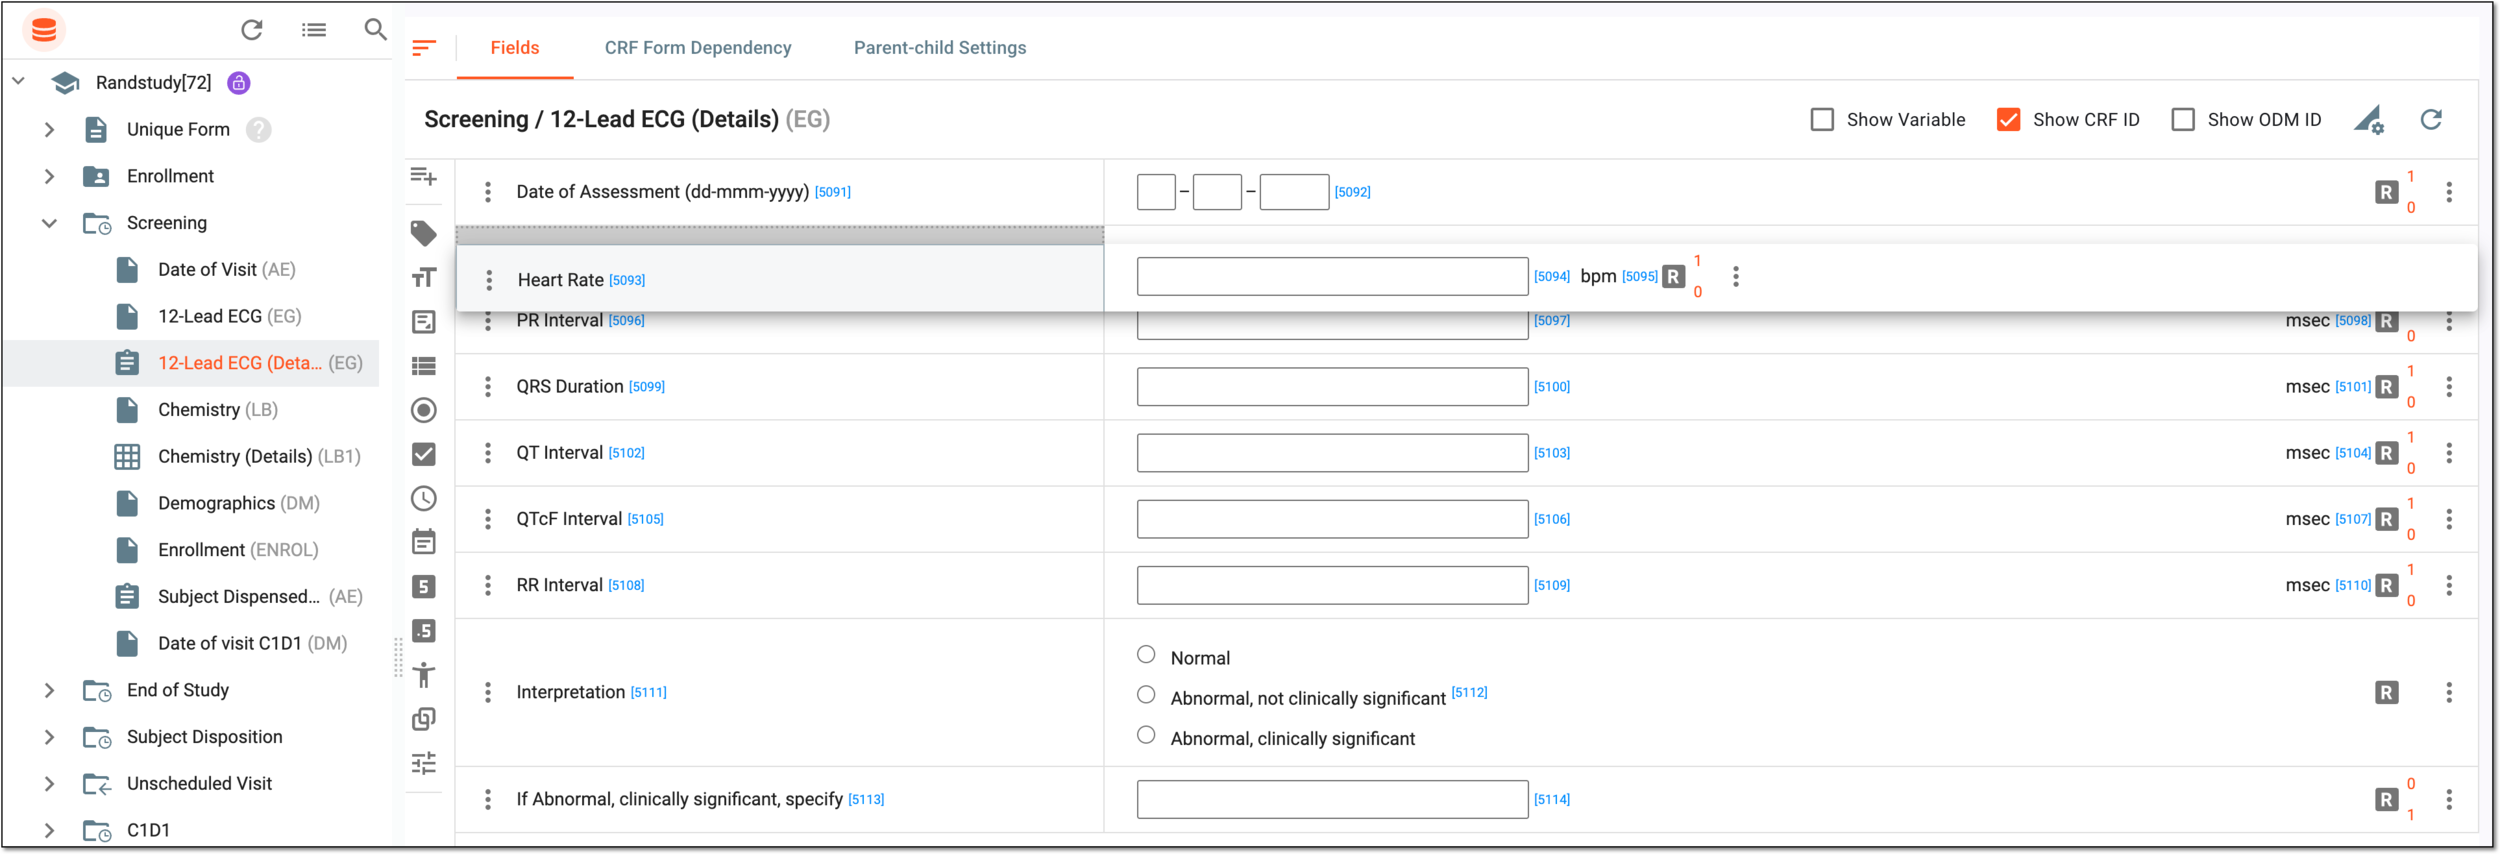This screenshot has width=2500, height=854.
Task: Open more options for Heart Rate row
Action: pyautogui.click(x=1736, y=277)
